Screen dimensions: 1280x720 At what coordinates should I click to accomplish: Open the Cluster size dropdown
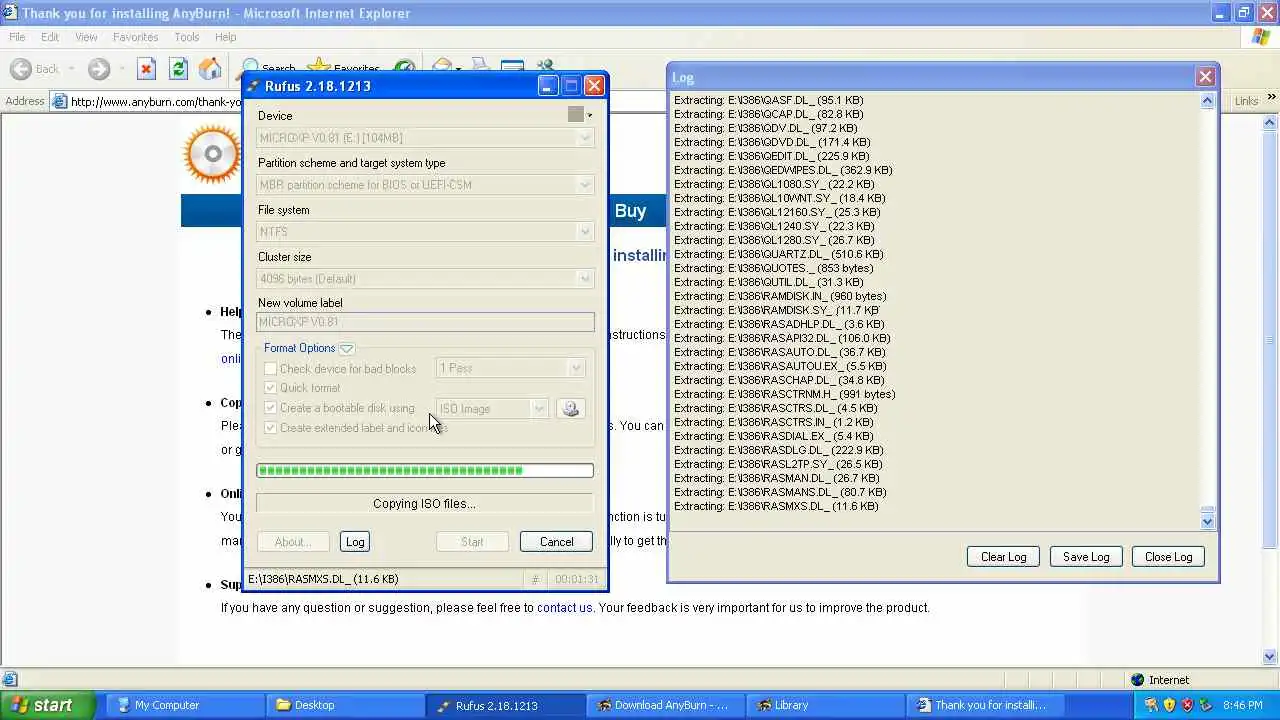425,279
